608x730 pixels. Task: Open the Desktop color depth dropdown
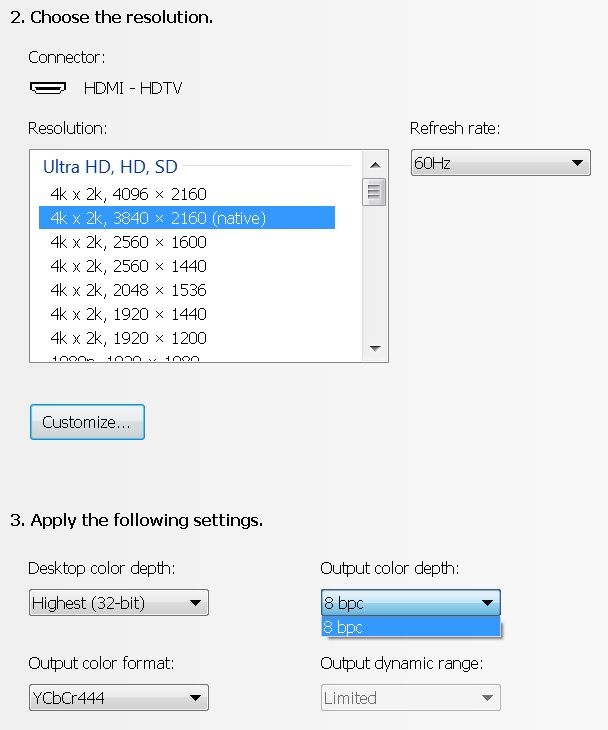tap(118, 603)
